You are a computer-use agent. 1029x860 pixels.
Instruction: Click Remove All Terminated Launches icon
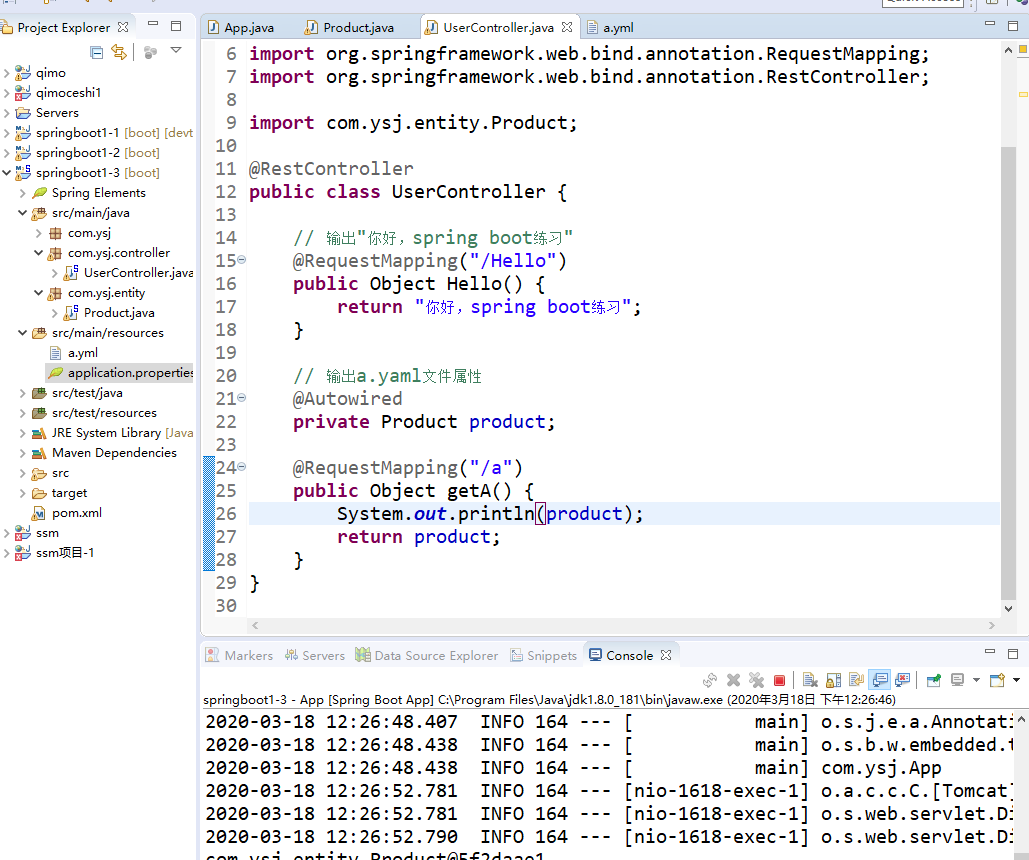pyautogui.click(x=756, y=680)
